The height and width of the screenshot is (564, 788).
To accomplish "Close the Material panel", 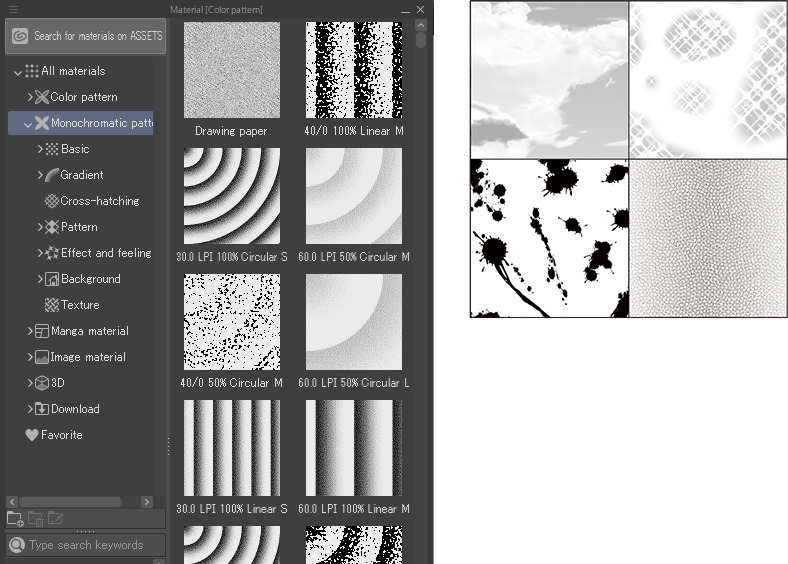I will click(421, 10).
